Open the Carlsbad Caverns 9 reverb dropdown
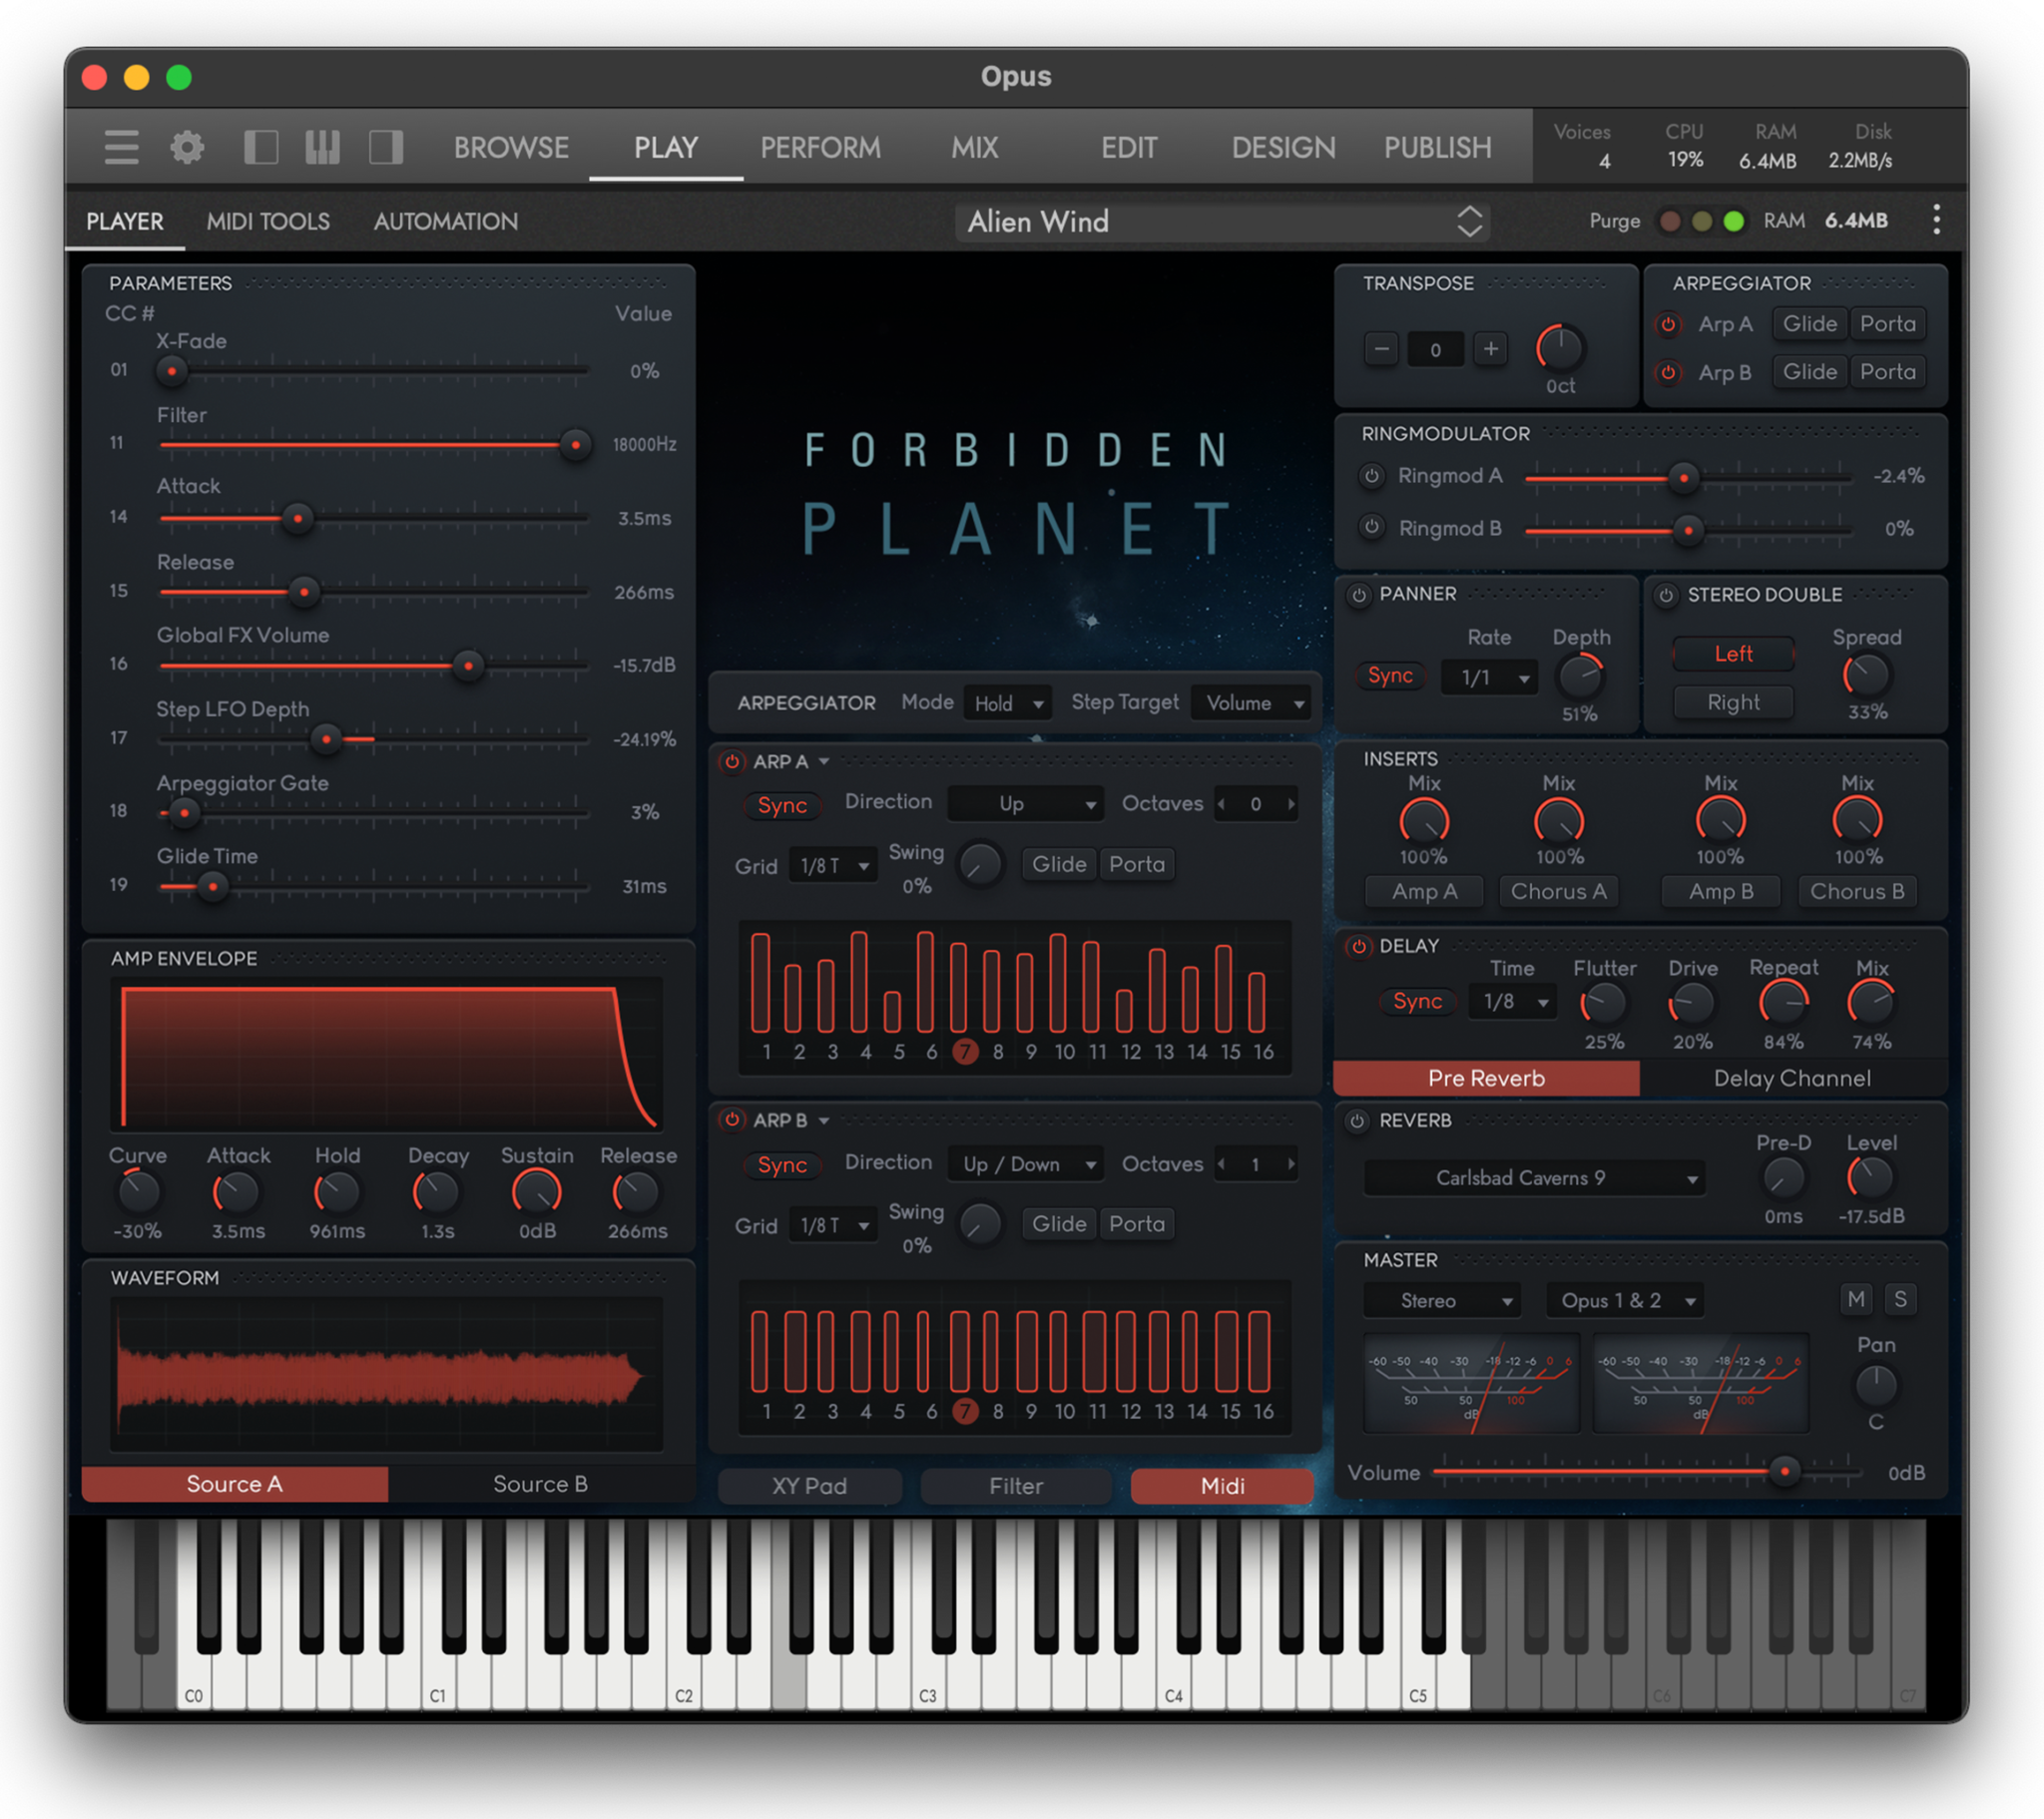The height and width of the screenshot is (1819, 2044). (x=1533, y=1178)
